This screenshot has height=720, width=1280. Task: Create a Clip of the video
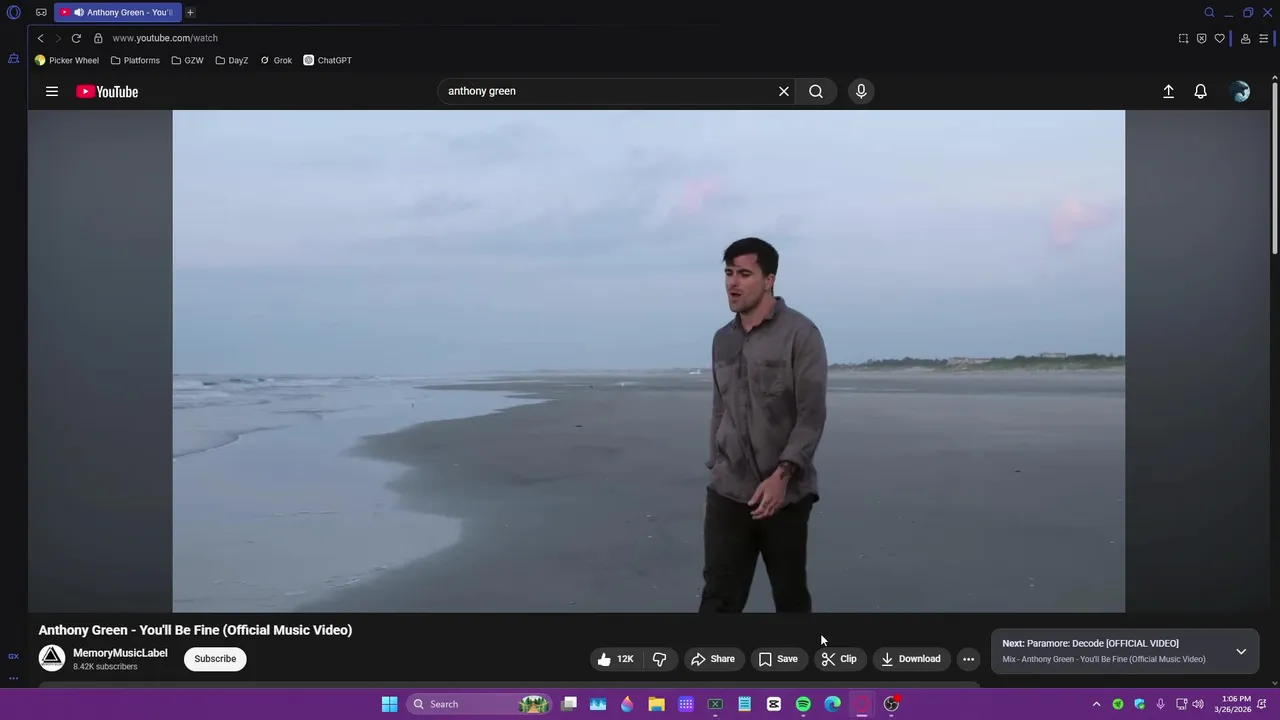point(840,659)
